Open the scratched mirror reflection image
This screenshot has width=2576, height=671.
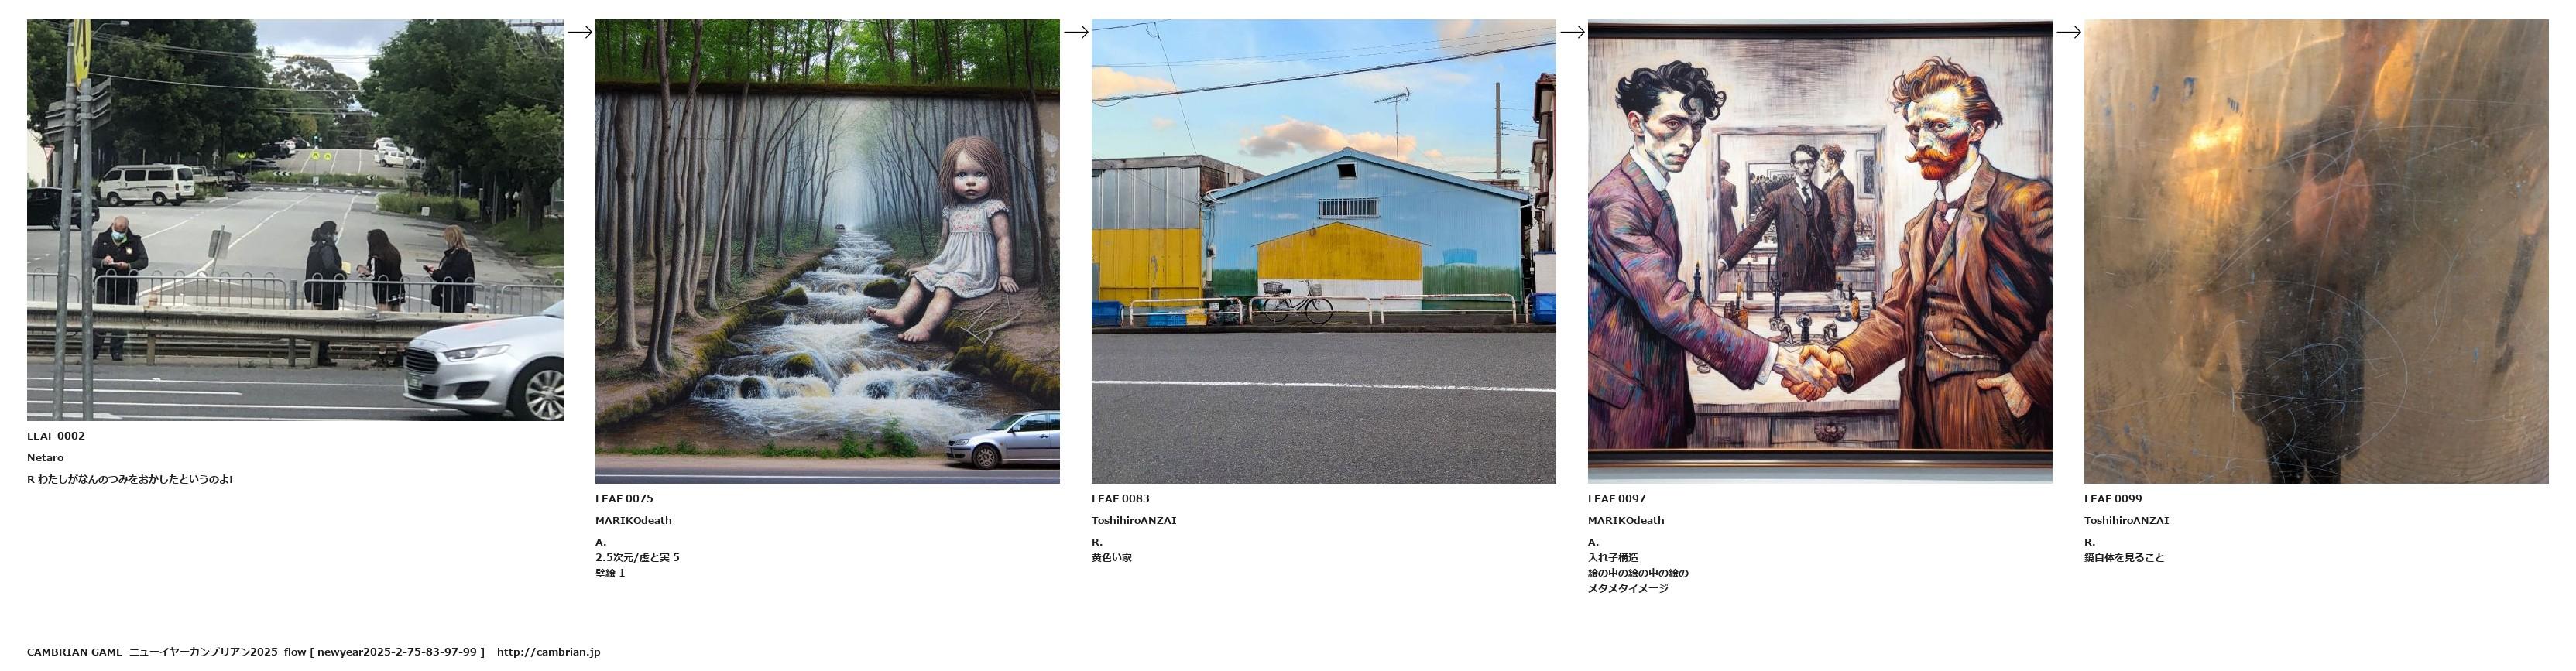pos(2316,252)
